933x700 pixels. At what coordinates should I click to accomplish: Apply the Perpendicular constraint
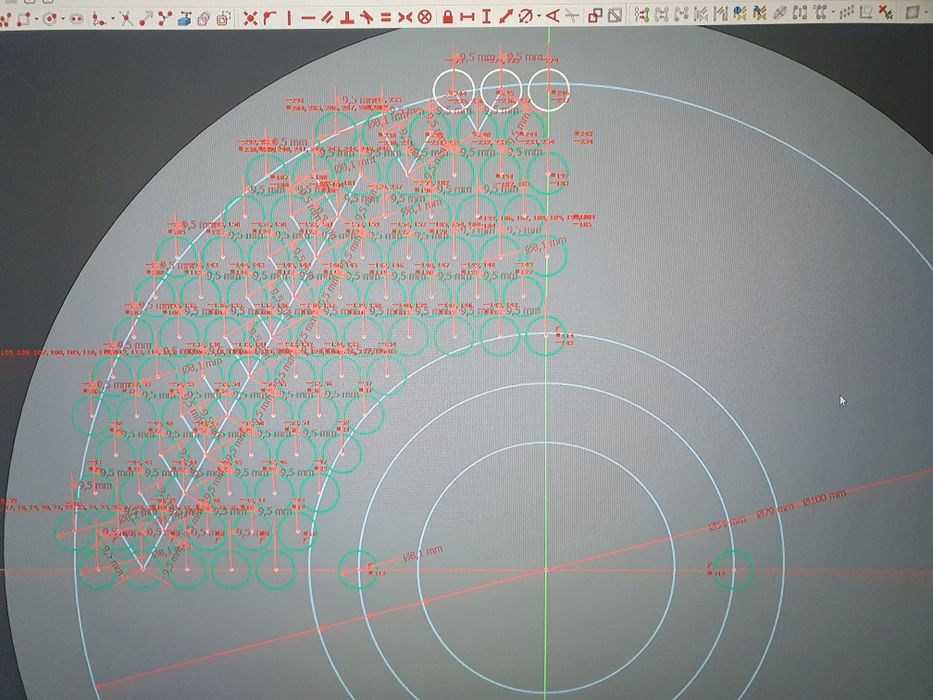click(x=347, y=18)
